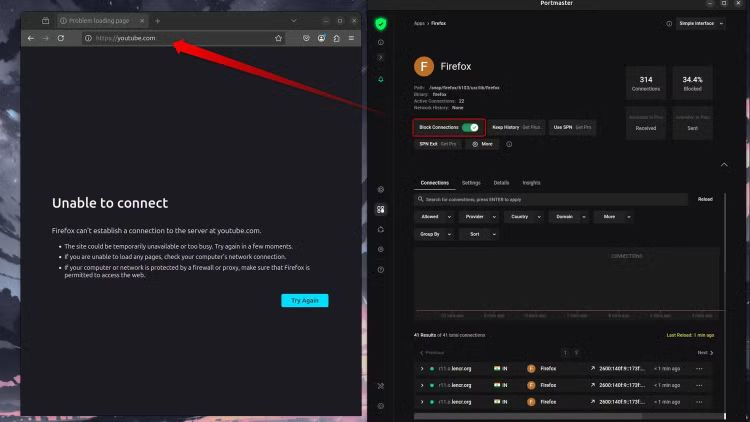Open the Firefox hamburger menu

point(351,38)
